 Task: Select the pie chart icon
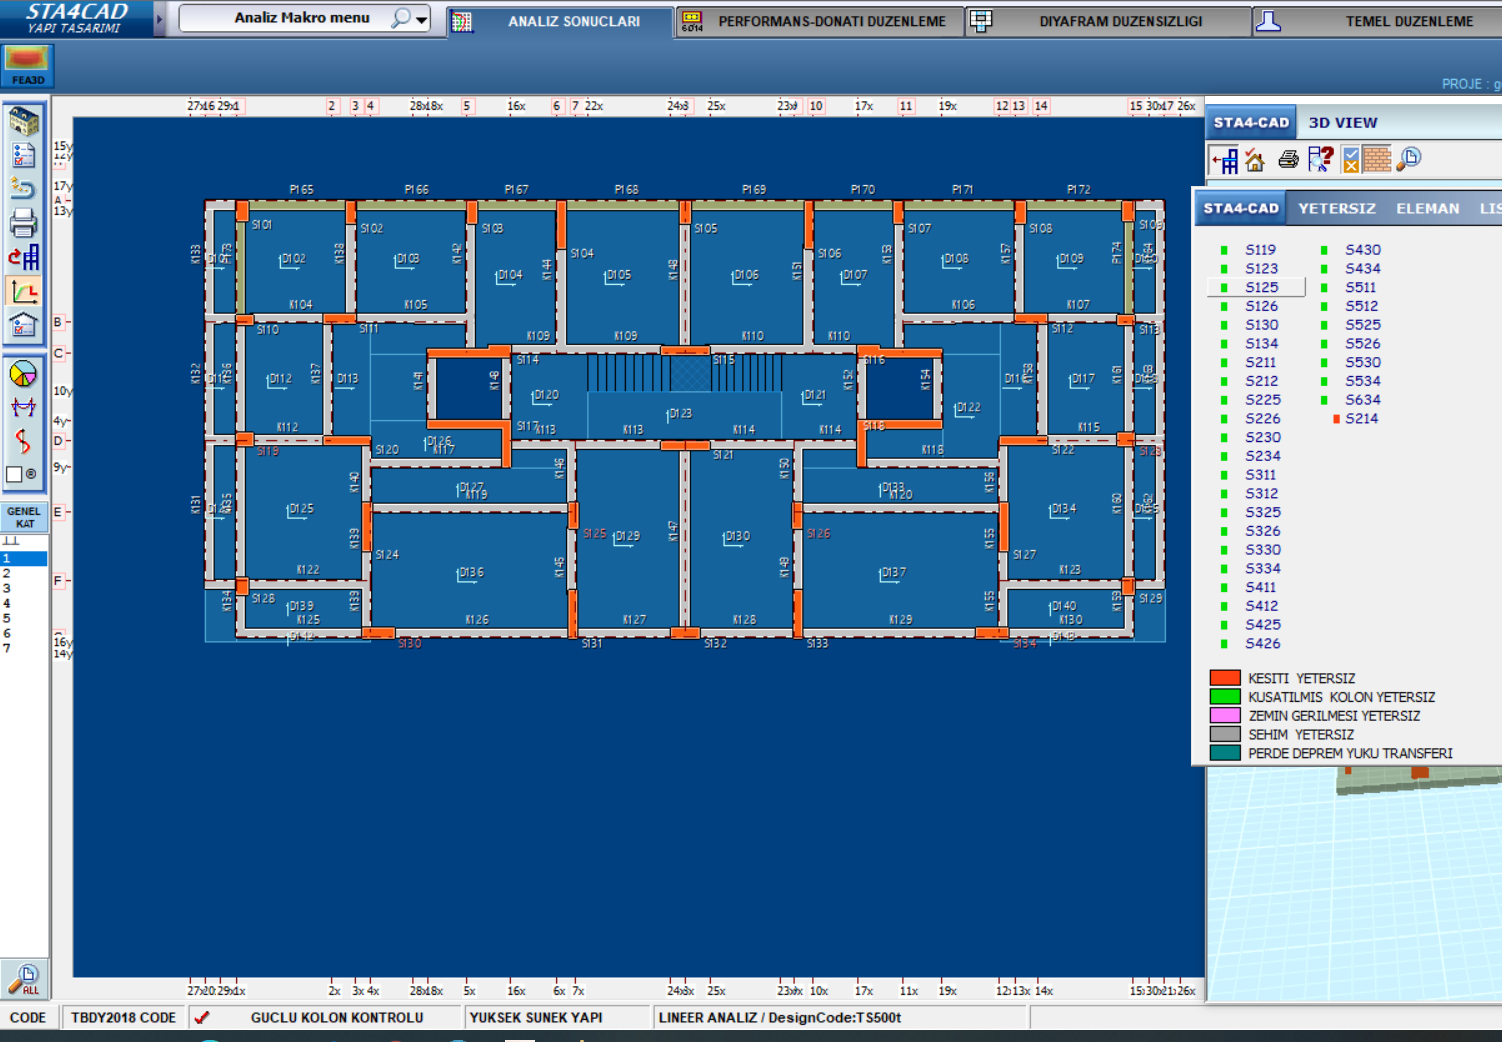click(23, 374)
